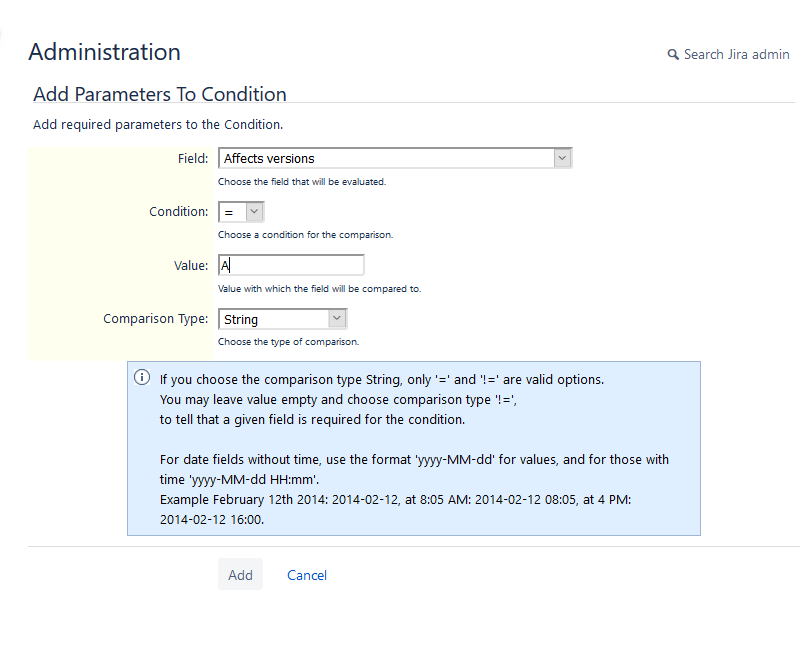
Task: Expand the Condition dropdown arrow
Action: pyautogui.click(x=254, y=212)
